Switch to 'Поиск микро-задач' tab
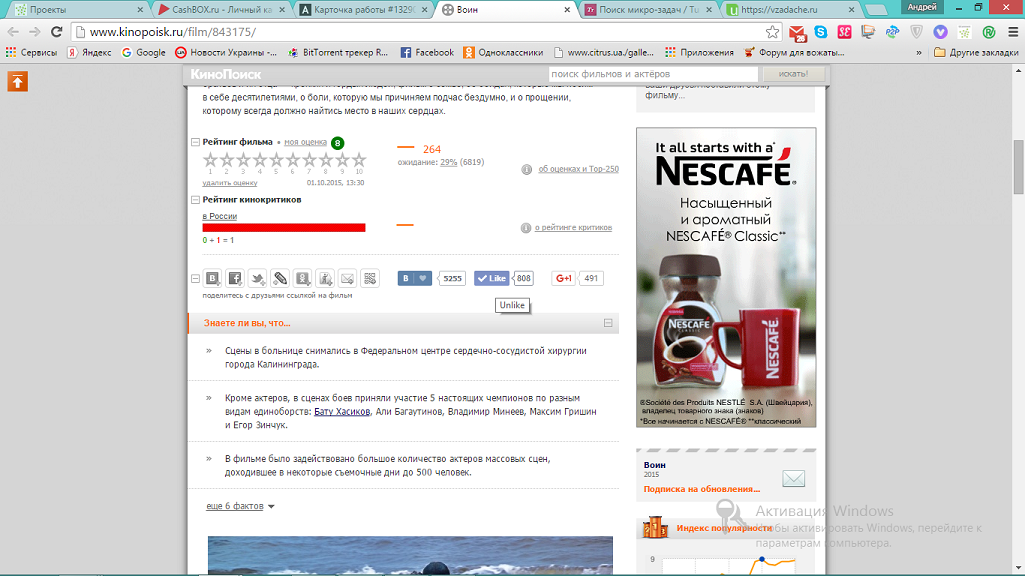Image resolution: width=1025 pixels, height=576 pixels. 648,10
